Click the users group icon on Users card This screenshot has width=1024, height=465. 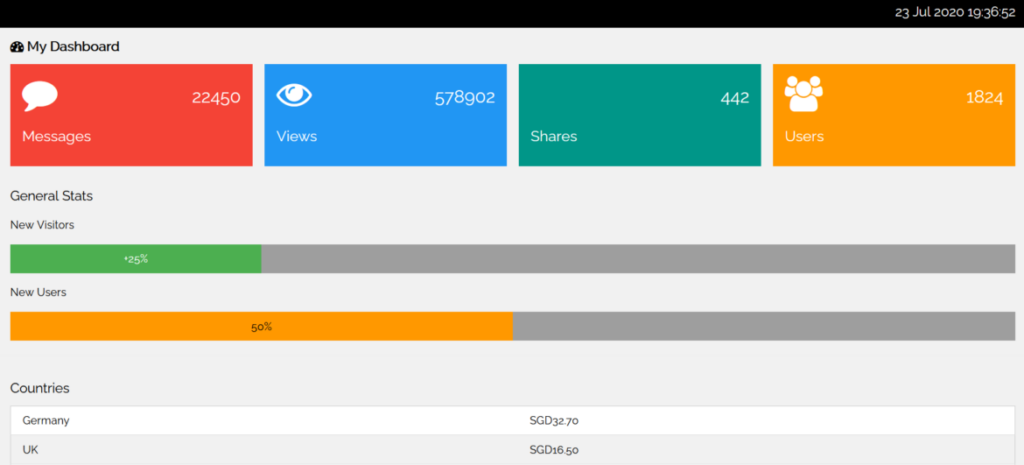[803, 94]
